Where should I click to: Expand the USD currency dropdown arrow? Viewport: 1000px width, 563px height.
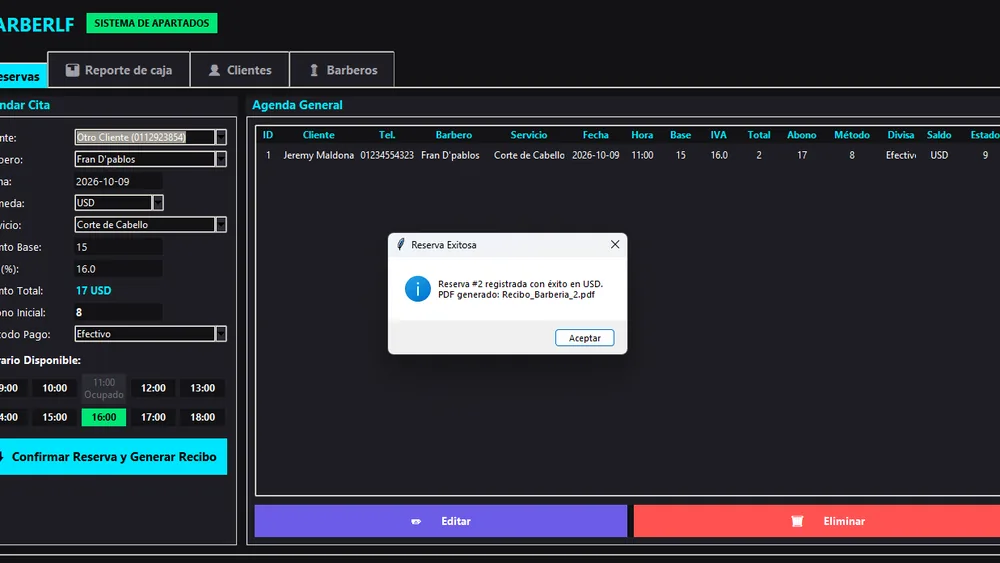click(158, 203)
